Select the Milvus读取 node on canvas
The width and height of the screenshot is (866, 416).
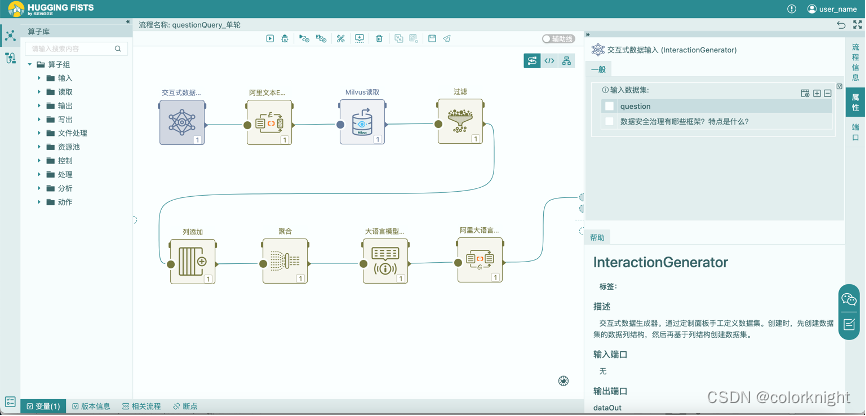[362, 122]
